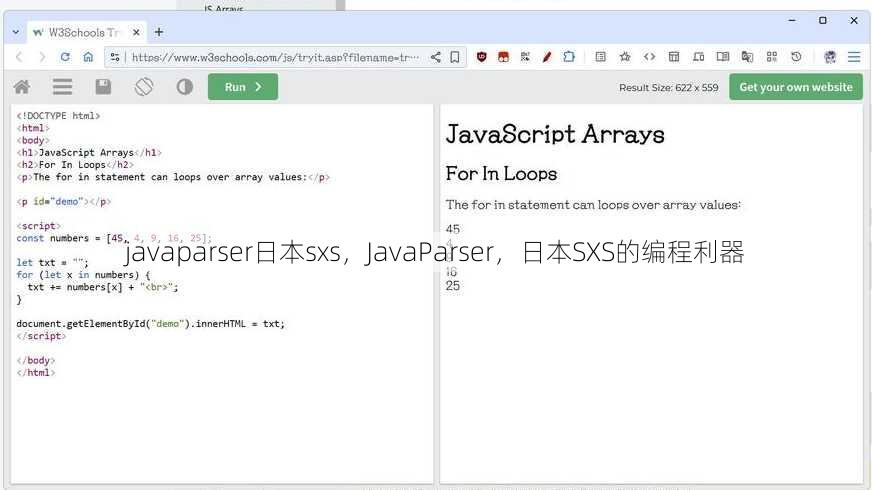Bookmark this page
The height and width of the screenshot is (490, 872).
[x=454, y=57]
